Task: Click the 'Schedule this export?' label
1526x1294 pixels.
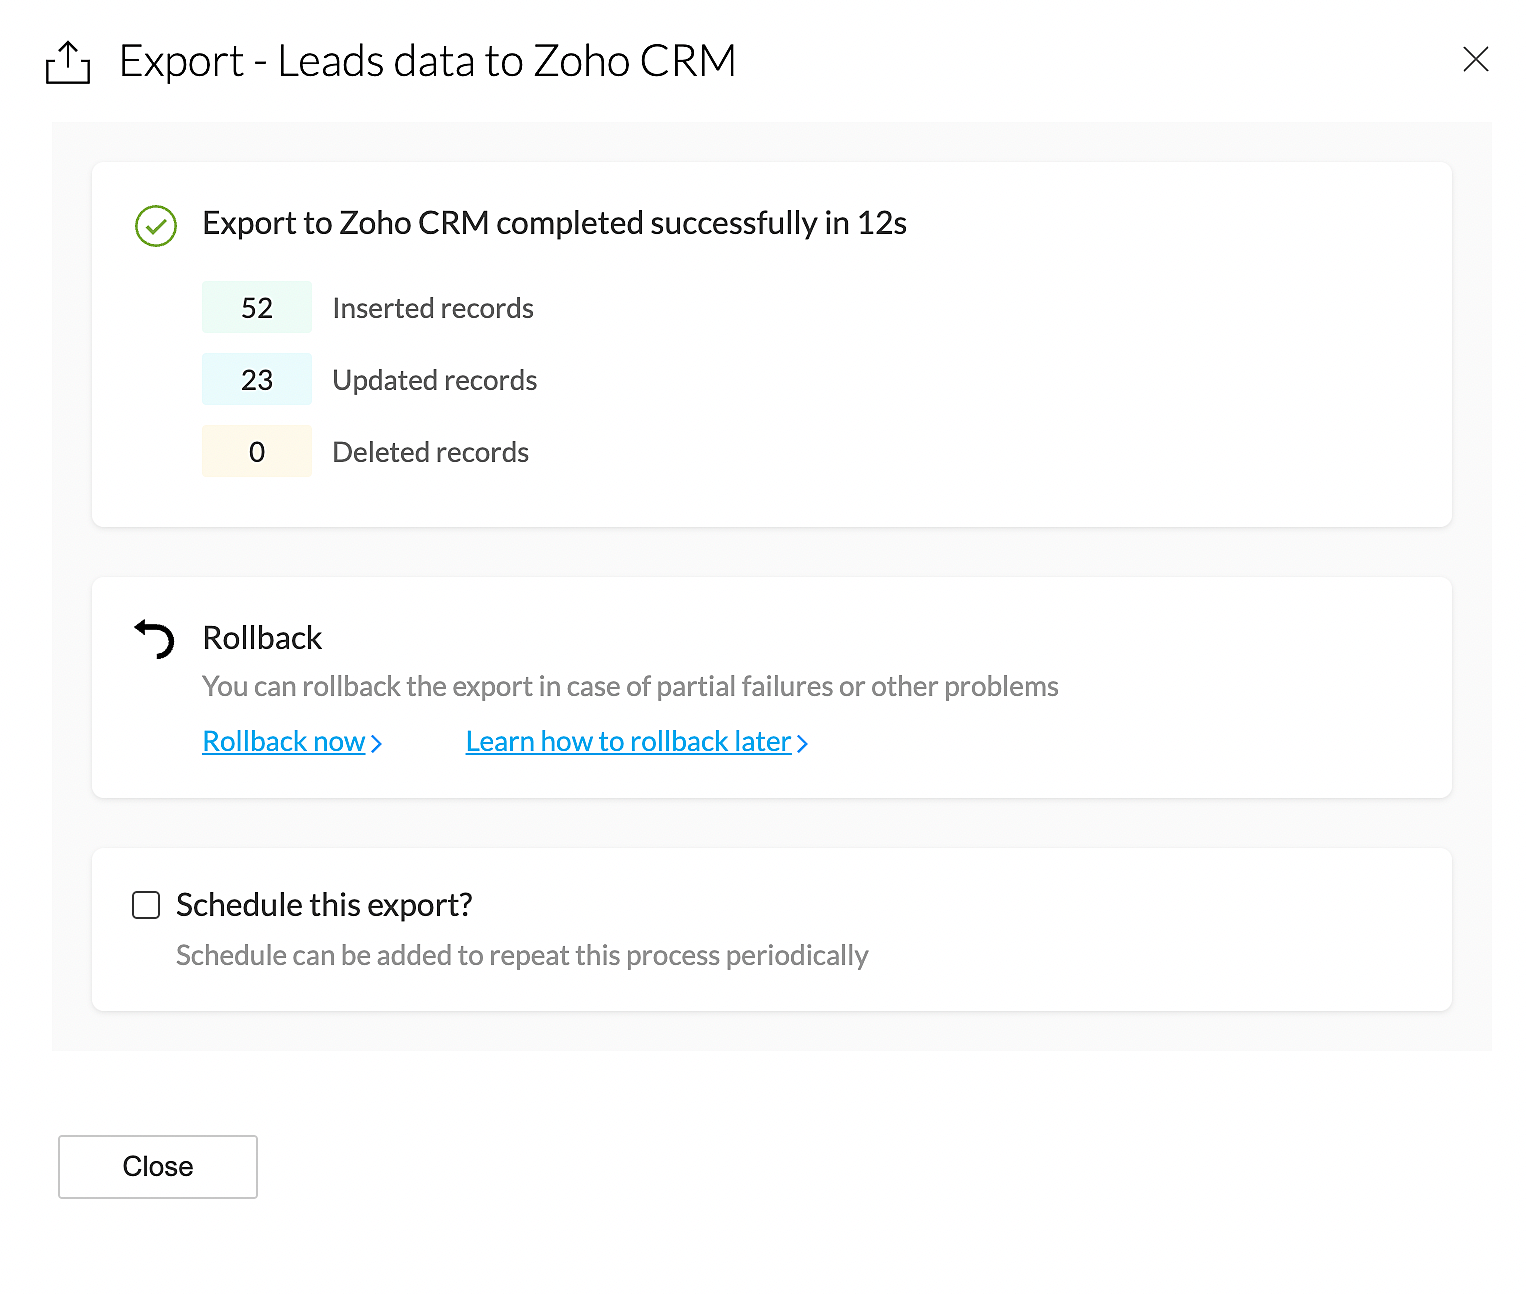Action: click(x=324, y=905)
